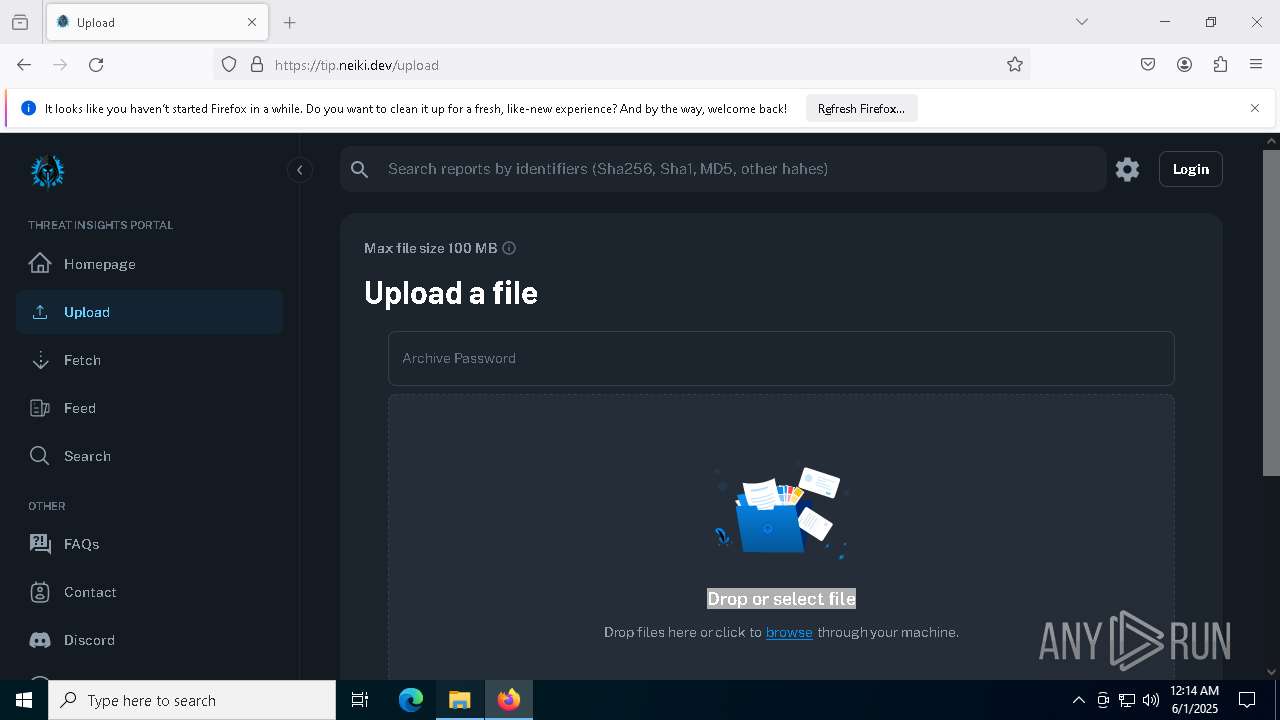Click the browser back arrow
Screen dimensions: 1280x720
[24, 65]
